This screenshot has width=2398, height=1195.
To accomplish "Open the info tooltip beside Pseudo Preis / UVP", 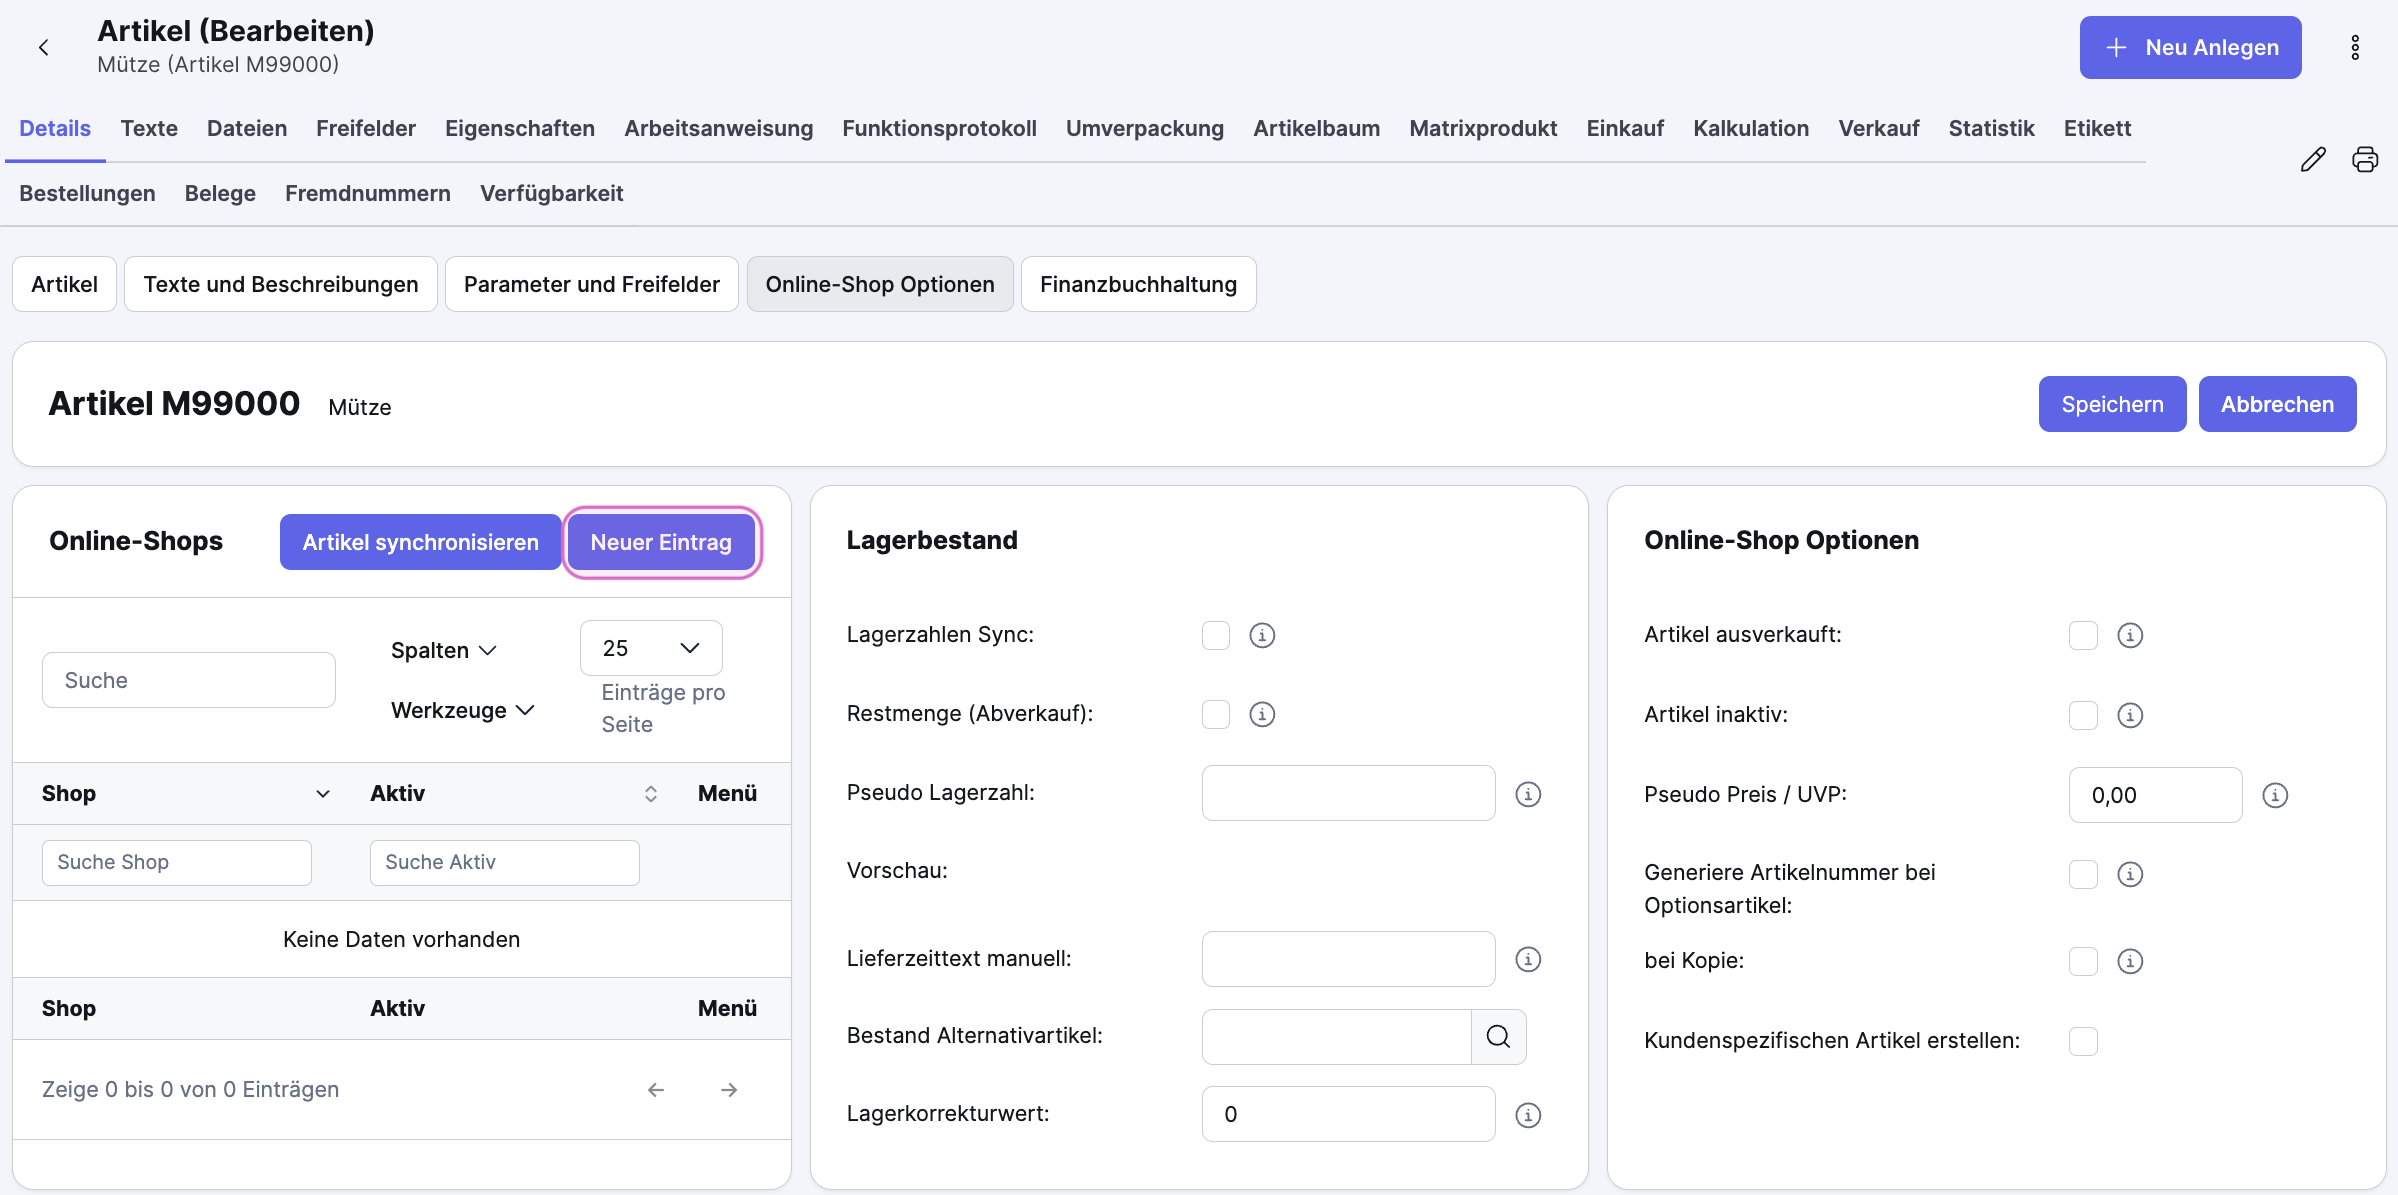I will click(2275, 795).
